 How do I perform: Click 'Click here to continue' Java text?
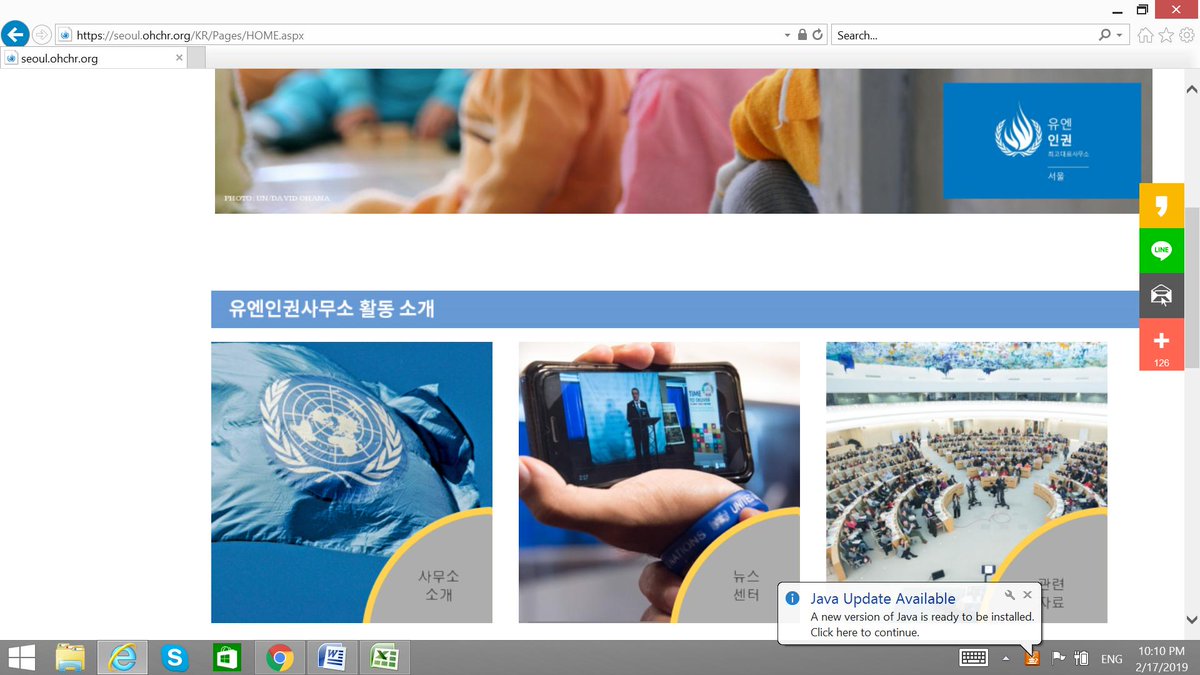(865, 632)
